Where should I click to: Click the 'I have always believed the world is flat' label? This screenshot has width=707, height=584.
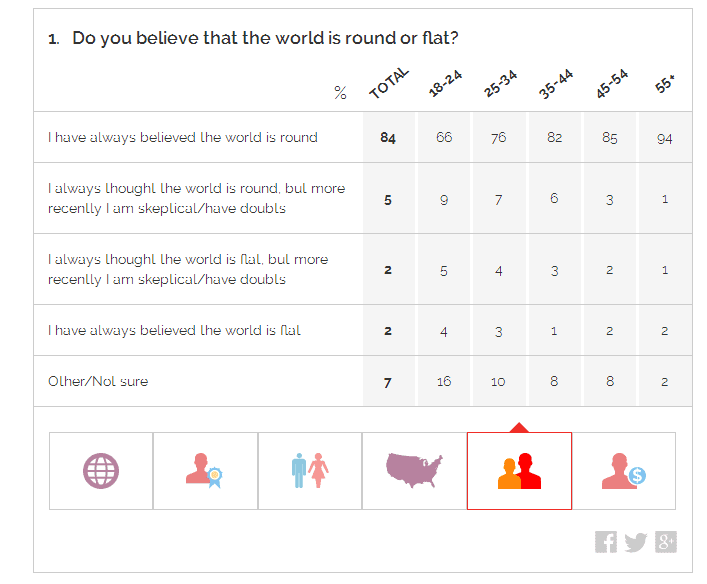click(174, 331)
